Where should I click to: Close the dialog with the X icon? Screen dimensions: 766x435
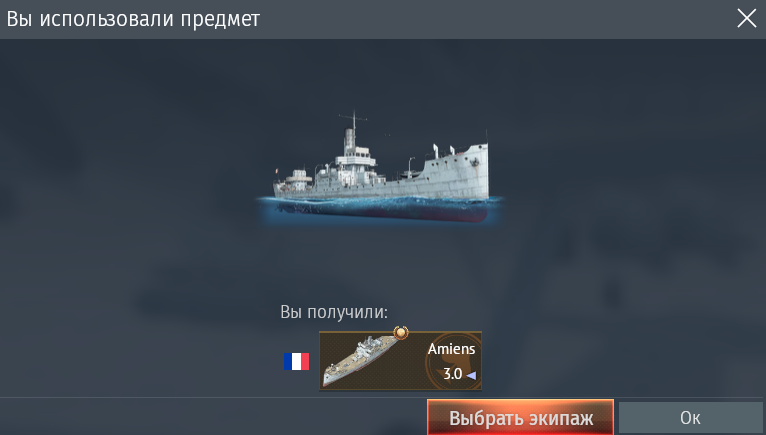(746, 19)
